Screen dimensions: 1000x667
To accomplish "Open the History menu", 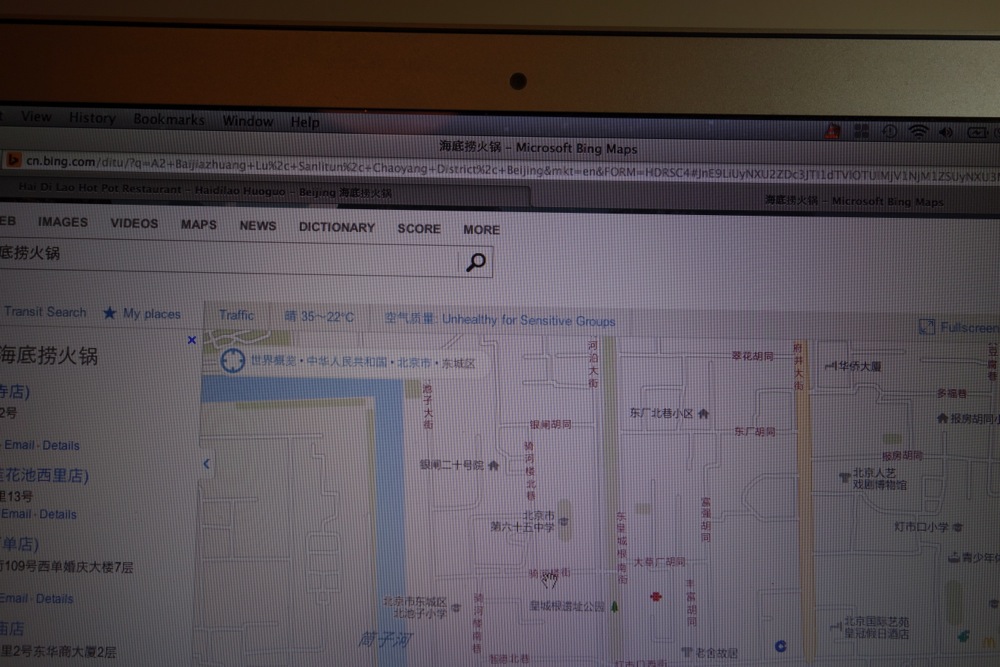I will click(92, 118).
